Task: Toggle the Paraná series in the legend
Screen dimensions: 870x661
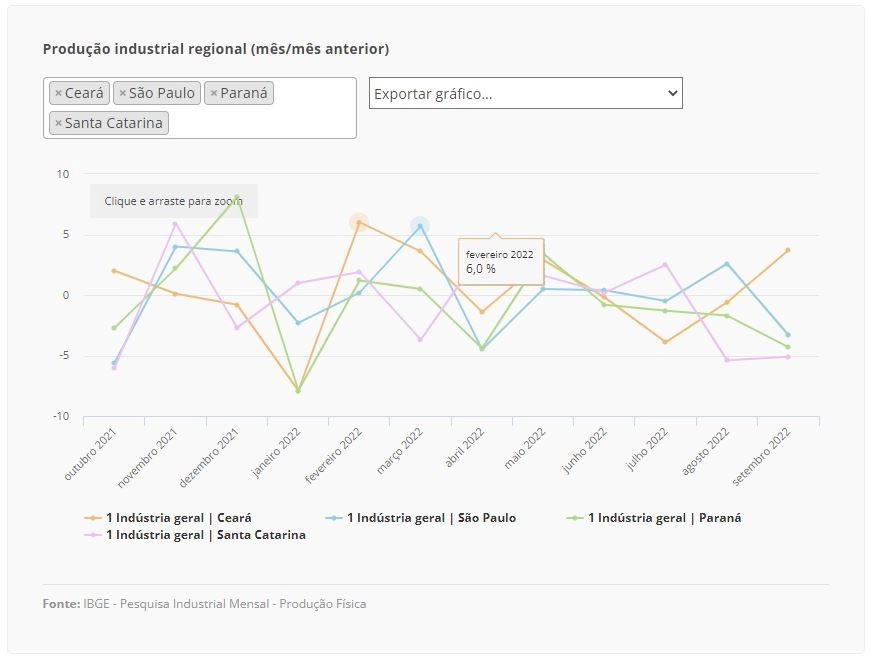Action: pyautogui.click(x=664, y=518)
